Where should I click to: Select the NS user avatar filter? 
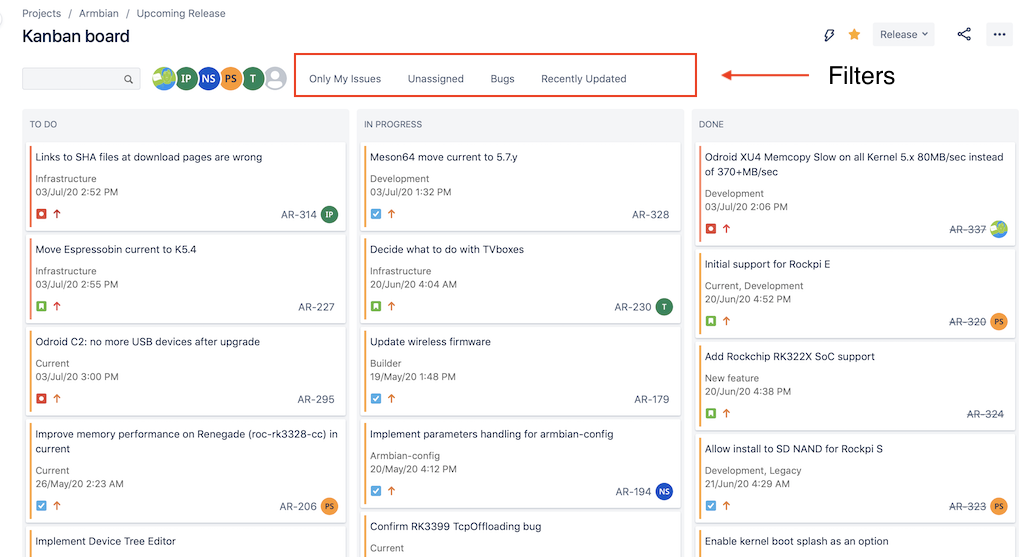(208, 79)
